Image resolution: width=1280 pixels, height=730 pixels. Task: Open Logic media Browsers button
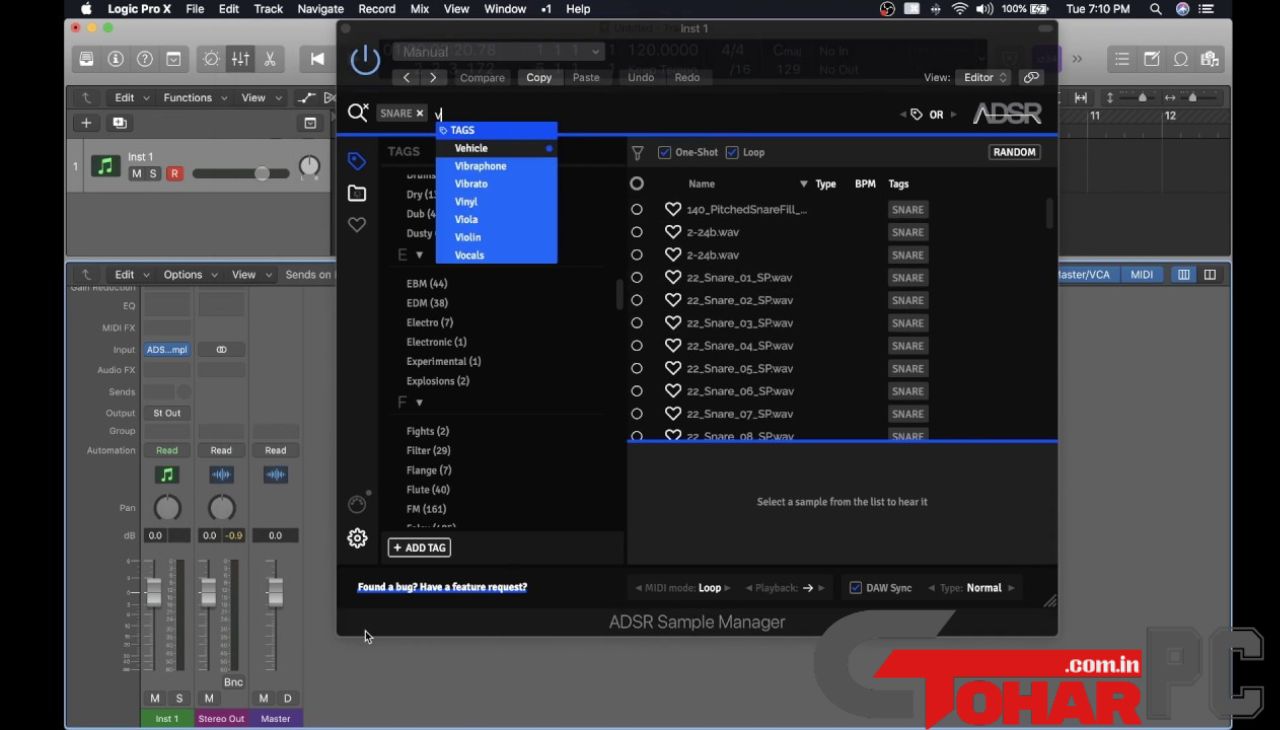1210,59
